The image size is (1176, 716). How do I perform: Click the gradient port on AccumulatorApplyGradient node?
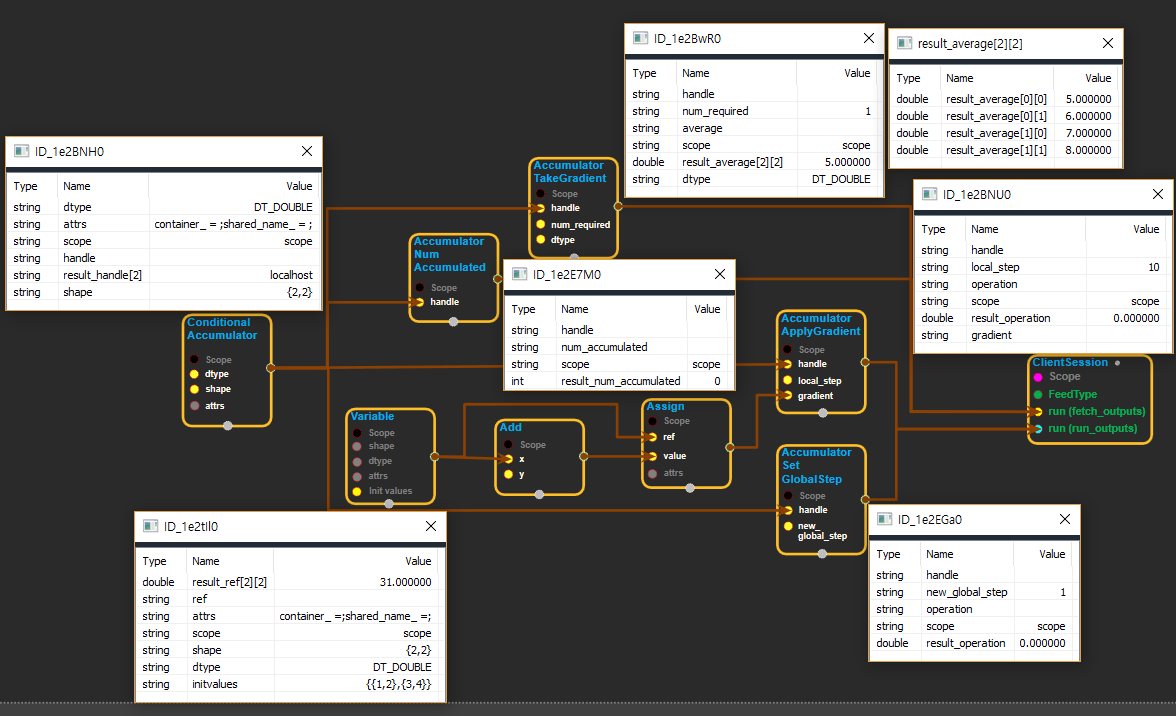pos(787,396)
